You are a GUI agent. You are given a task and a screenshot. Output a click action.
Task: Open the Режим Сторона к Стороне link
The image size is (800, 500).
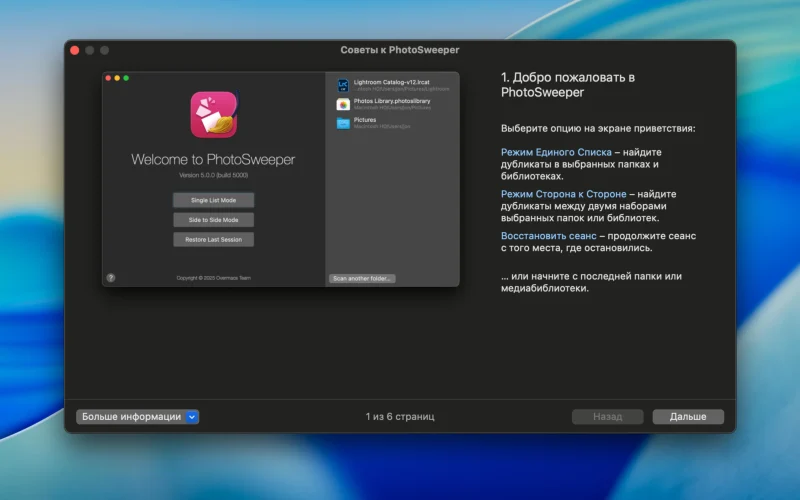tap(563, 194)
